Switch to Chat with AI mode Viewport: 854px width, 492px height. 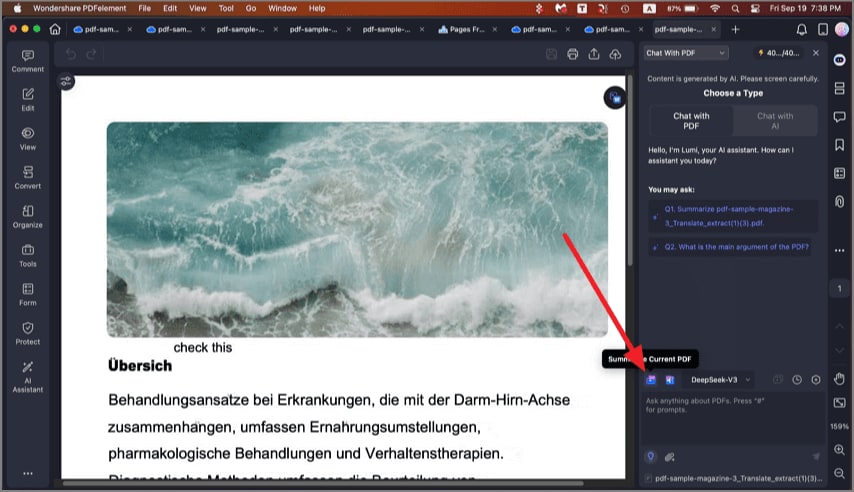pos(774,121)
